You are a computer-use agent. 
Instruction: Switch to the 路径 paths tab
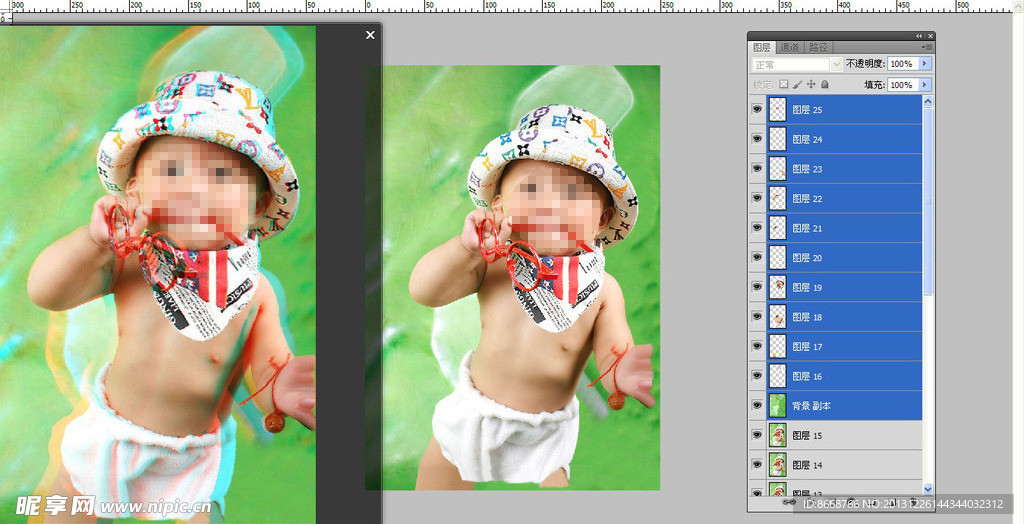818,47
